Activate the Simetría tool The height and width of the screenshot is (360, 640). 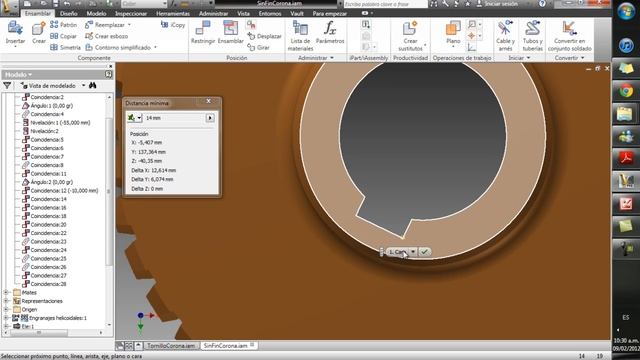point(65,47)
